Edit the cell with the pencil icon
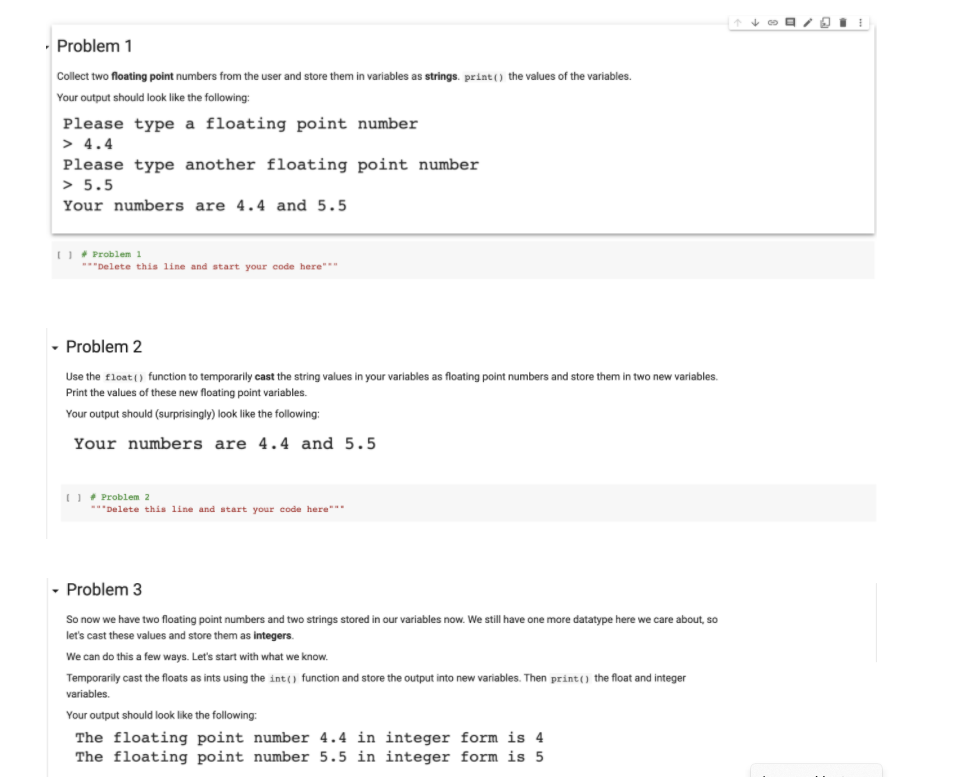Screen dimensions: 967x777 pyautogui.click(x=808, y=23)
